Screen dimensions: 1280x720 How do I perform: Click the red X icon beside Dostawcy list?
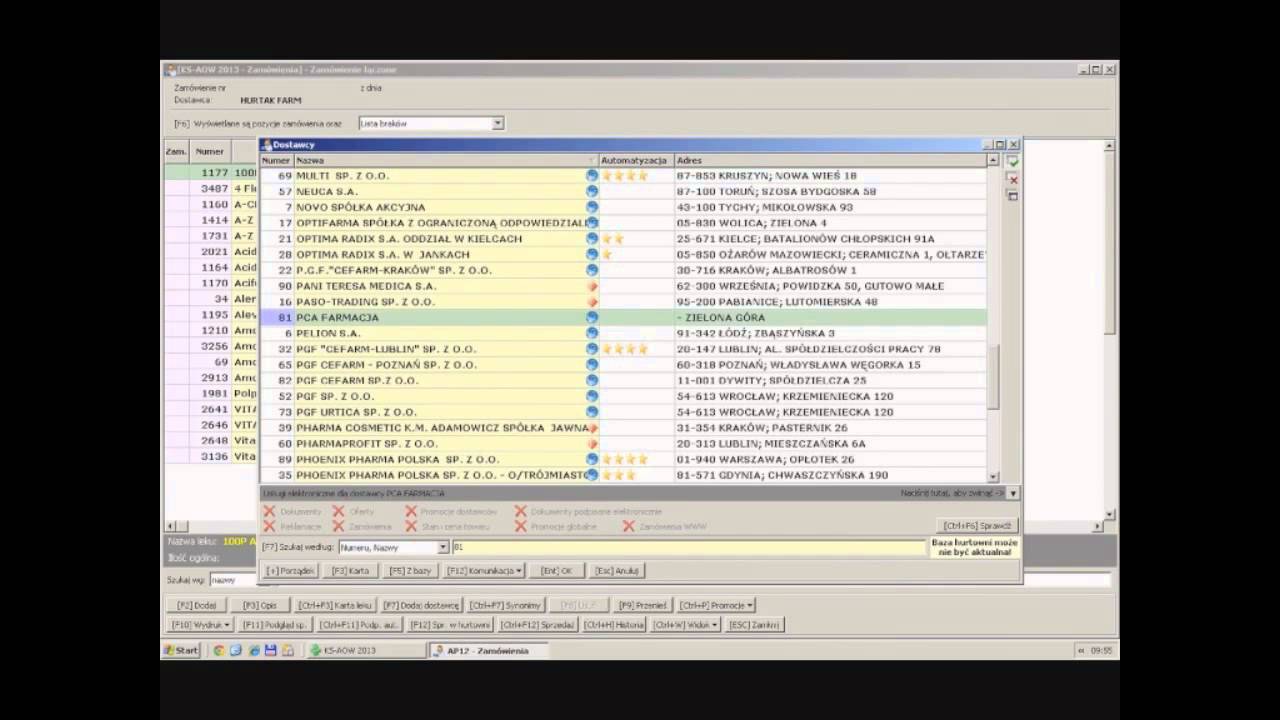pos(1012,179)
